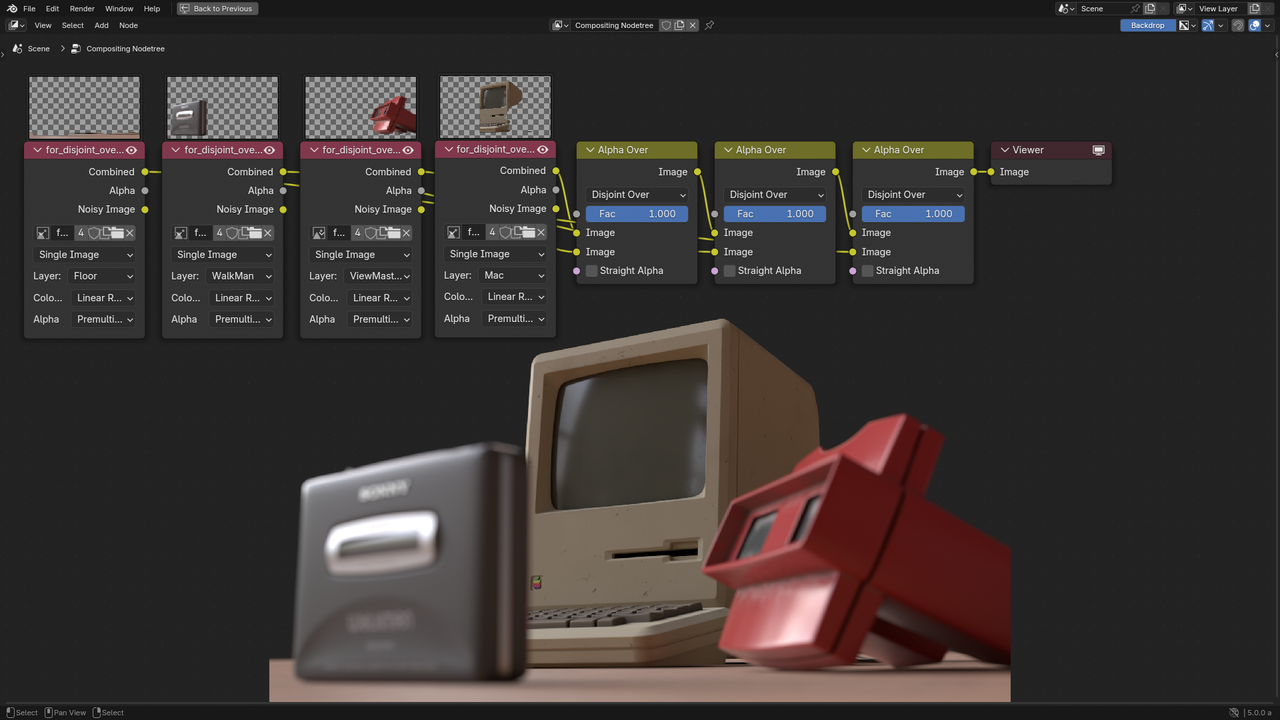Viewport: 1280px width, 720px height.
Task: Open the Window menu
Action: [x=119, y=8]
